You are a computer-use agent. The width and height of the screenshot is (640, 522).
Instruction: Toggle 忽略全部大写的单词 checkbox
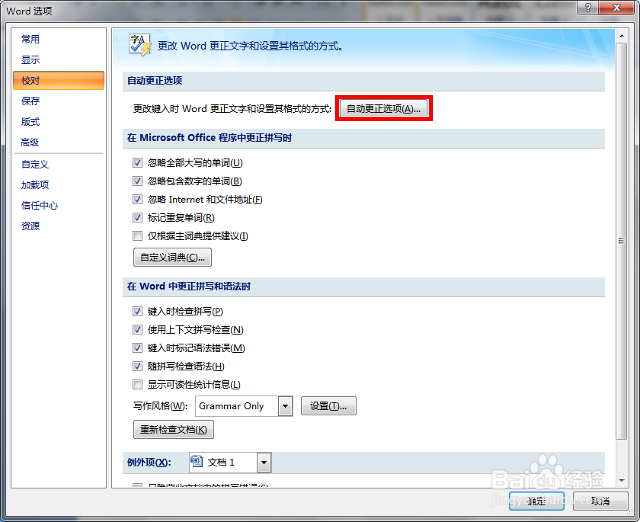pos(137,163)
